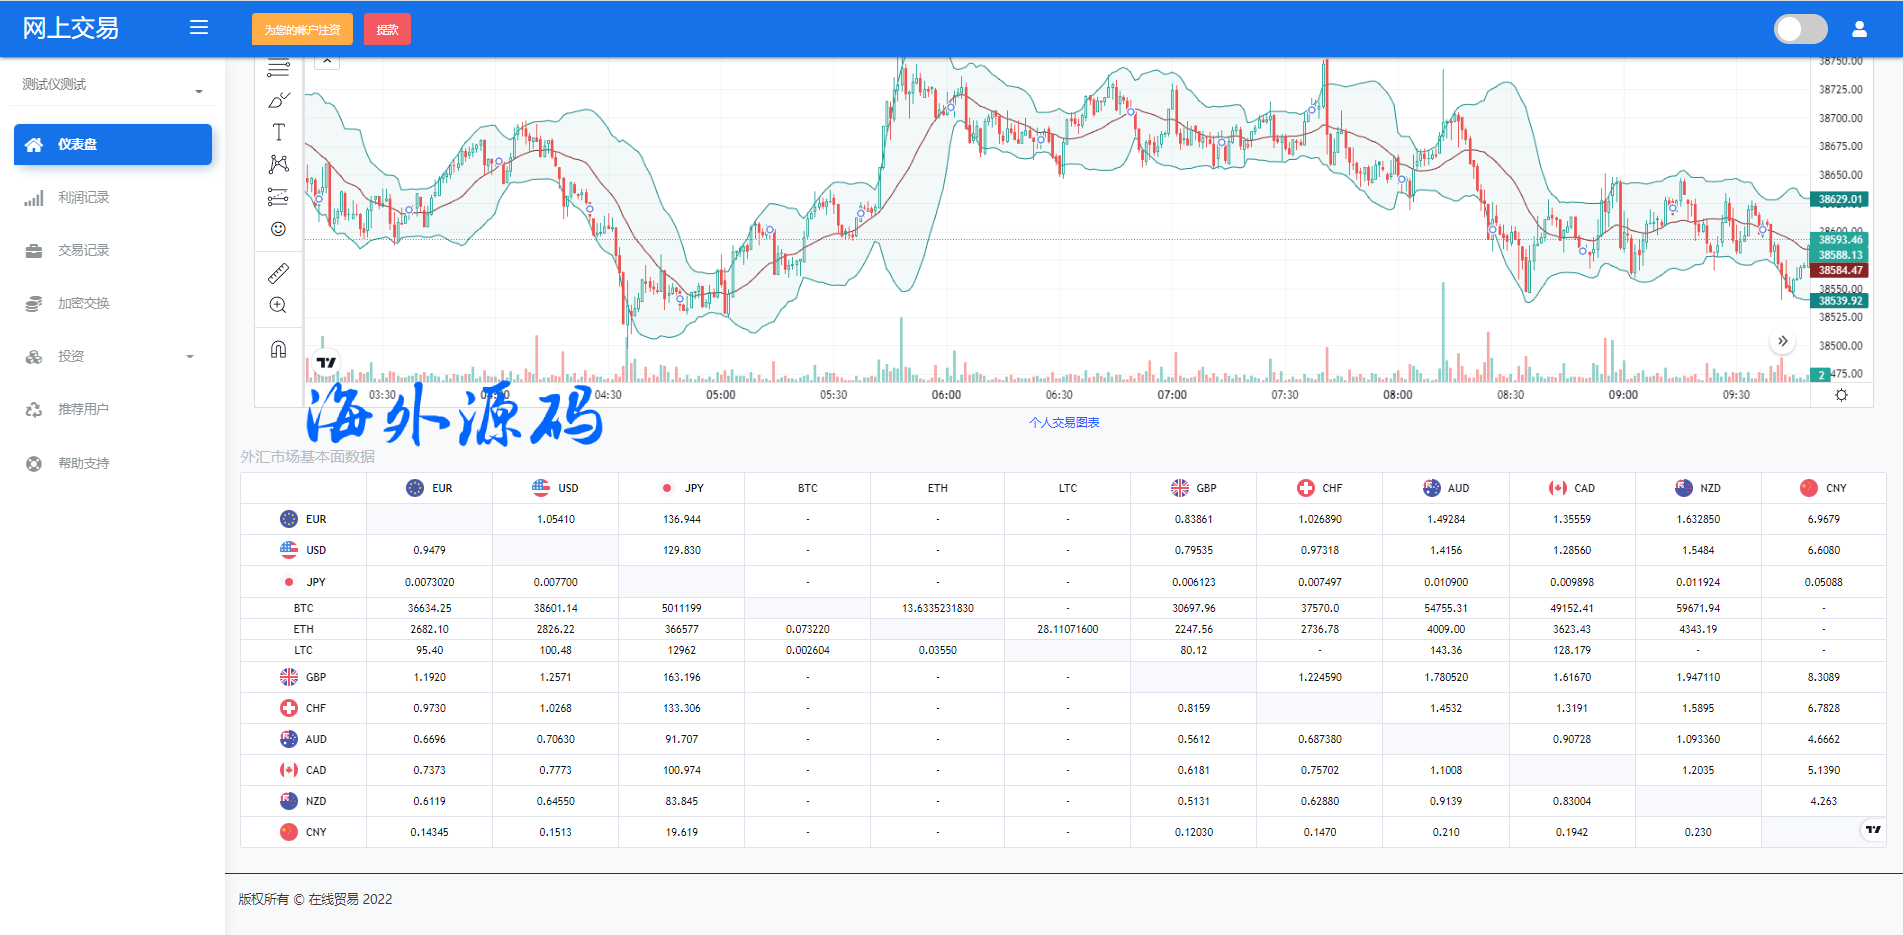
Task: Select the Measure ruler tool
Action: tap(278, 271)
